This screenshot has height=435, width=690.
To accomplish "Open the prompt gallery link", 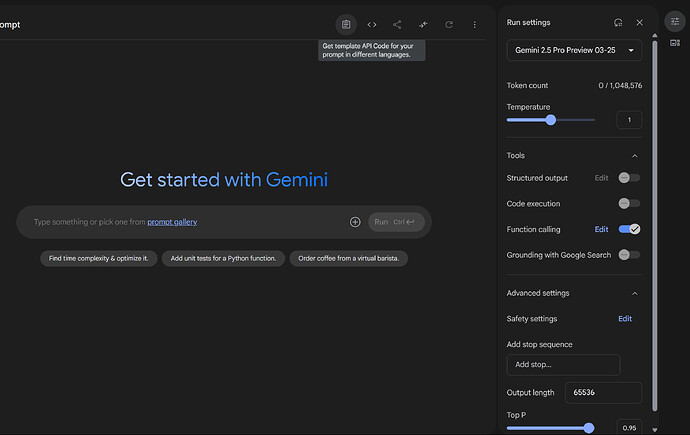I will pyautogui.click(x=172, y=222).
